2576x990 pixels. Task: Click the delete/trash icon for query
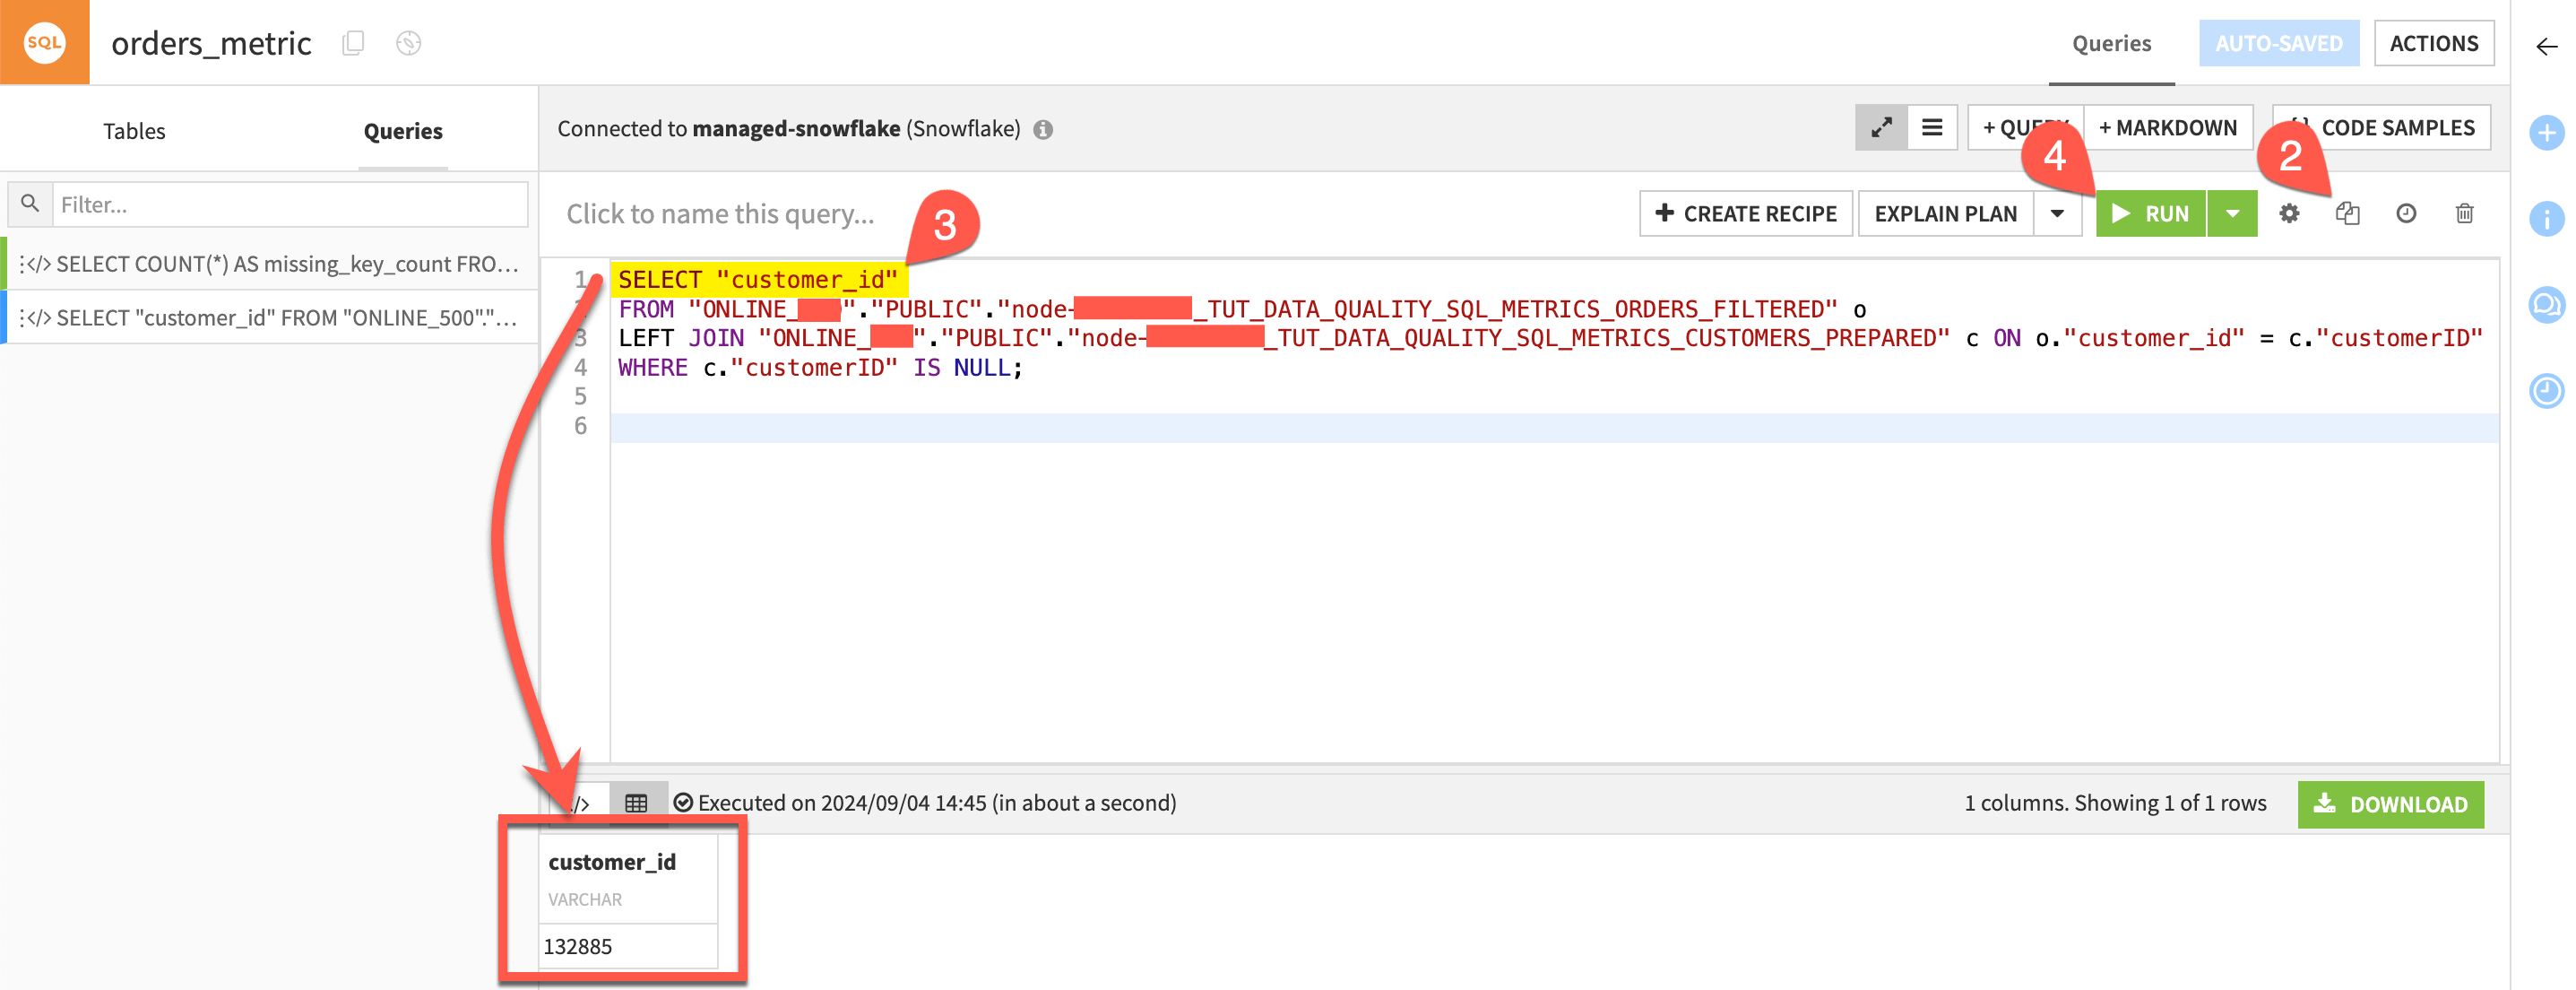(2464, 213)
